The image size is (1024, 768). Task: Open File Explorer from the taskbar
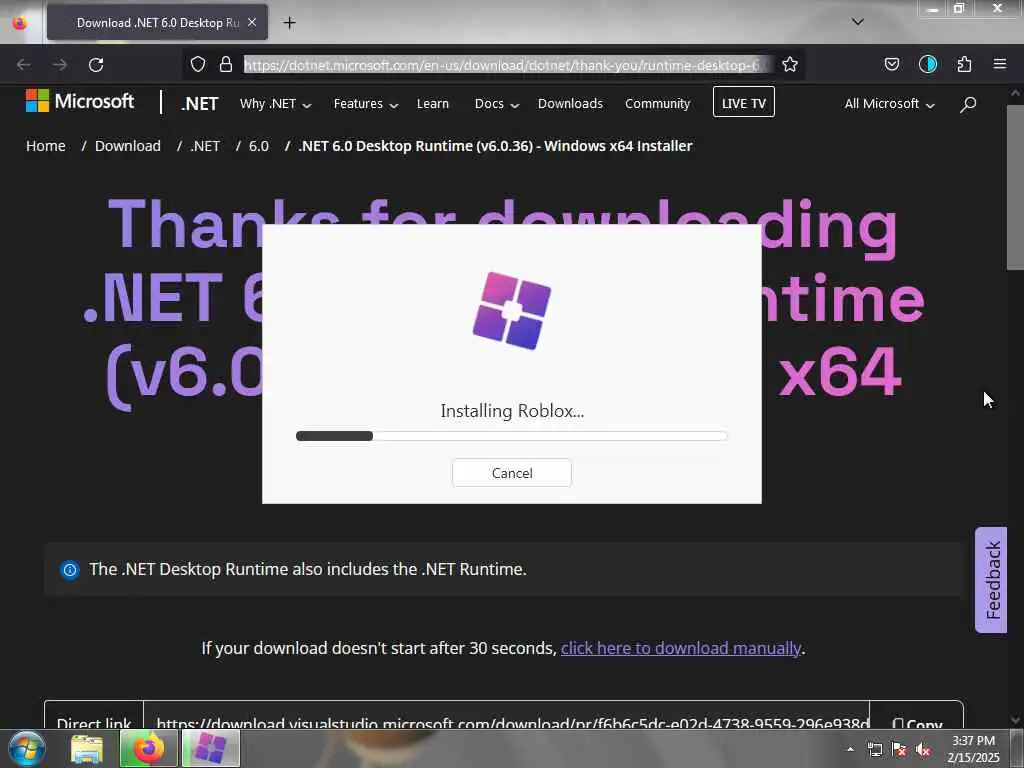[87, 748]
